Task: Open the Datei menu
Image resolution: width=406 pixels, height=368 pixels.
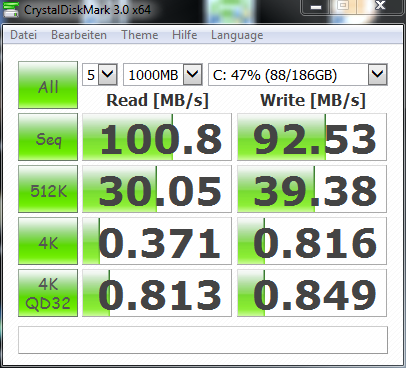Action: [x=23, y=35]
